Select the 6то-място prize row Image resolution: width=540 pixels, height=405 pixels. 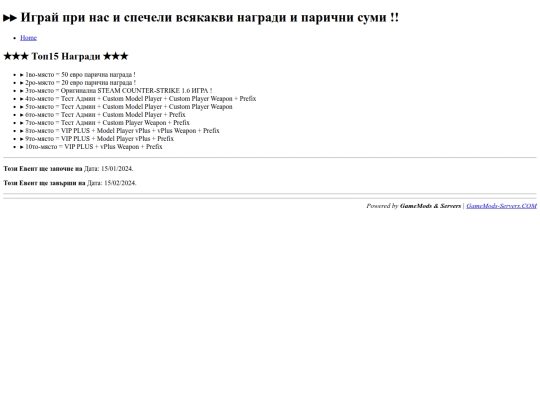tap(103, 115)
